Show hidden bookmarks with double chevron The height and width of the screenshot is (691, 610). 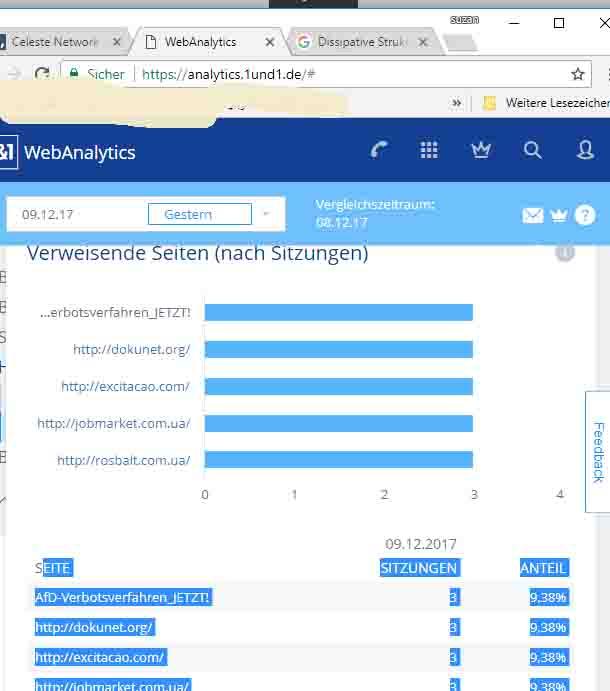[x=457, y=103]
